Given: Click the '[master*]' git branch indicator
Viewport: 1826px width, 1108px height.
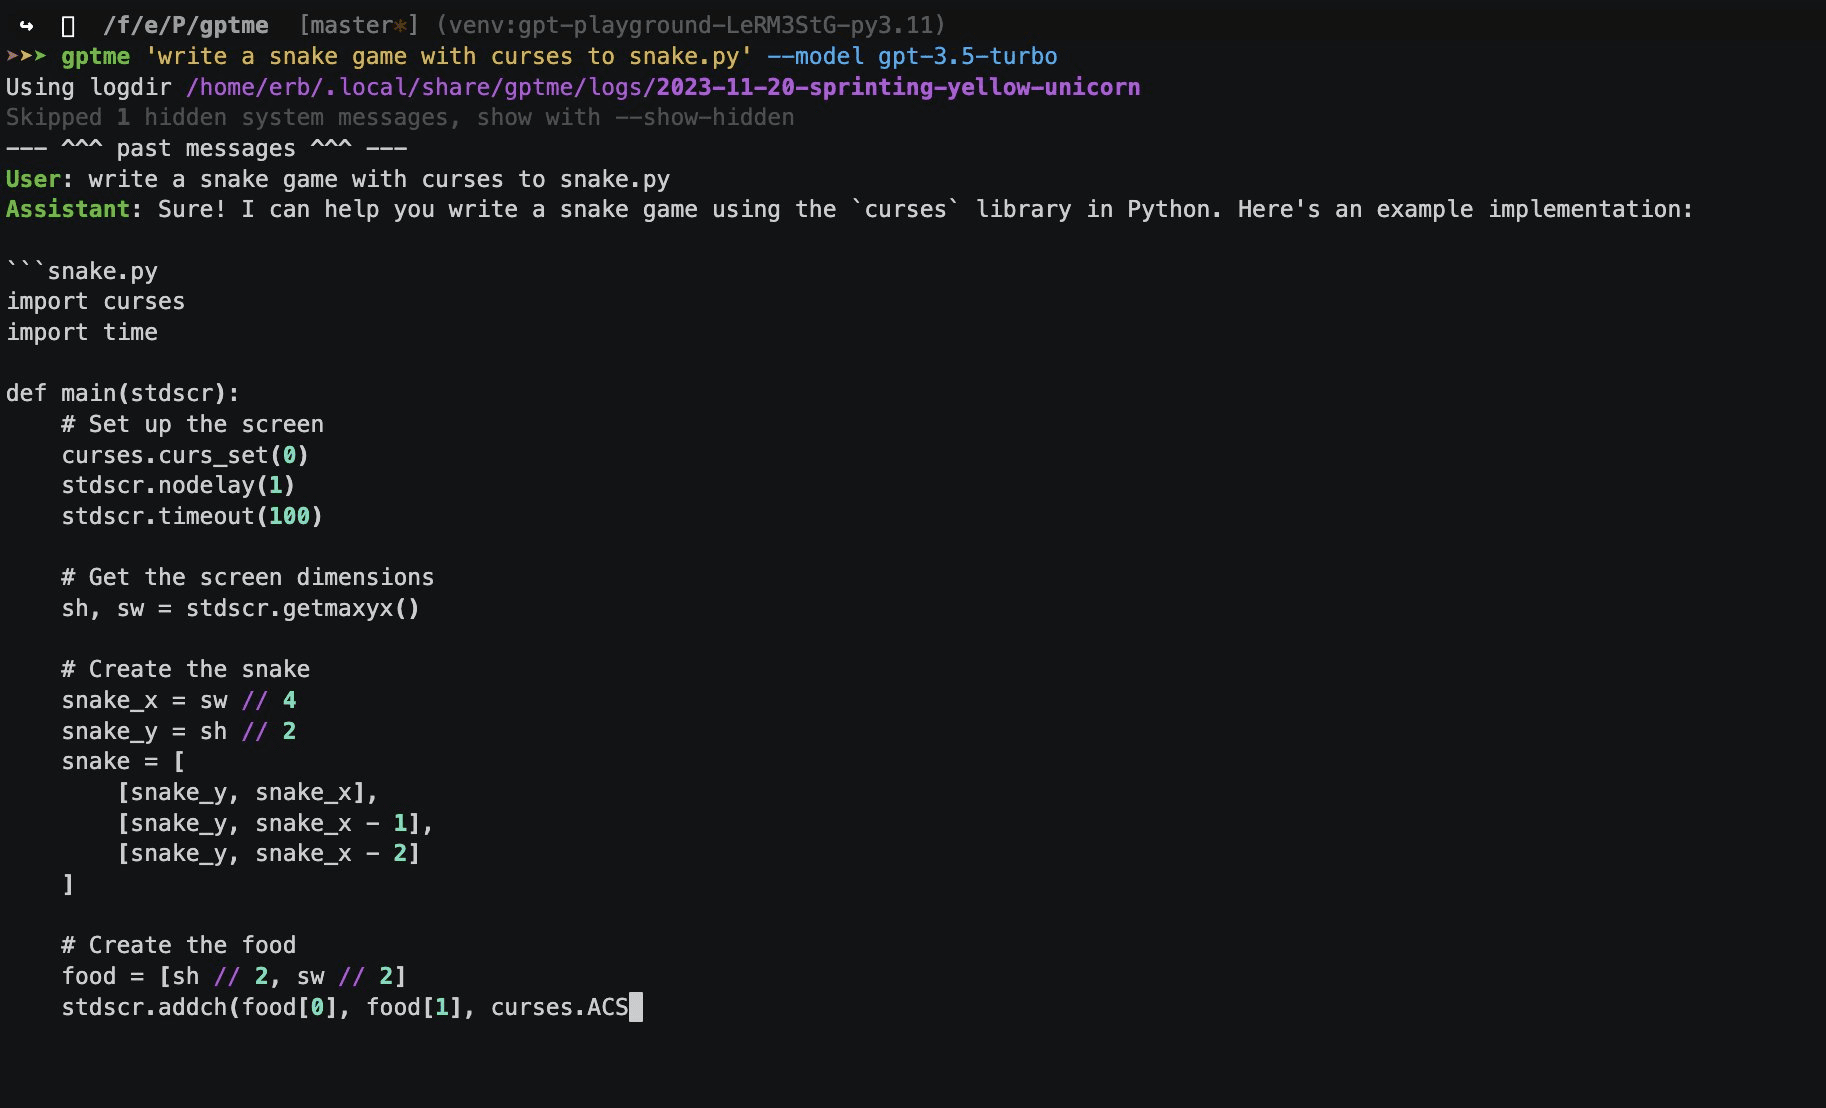Looking at the screenshot, I should pos(358,26).
